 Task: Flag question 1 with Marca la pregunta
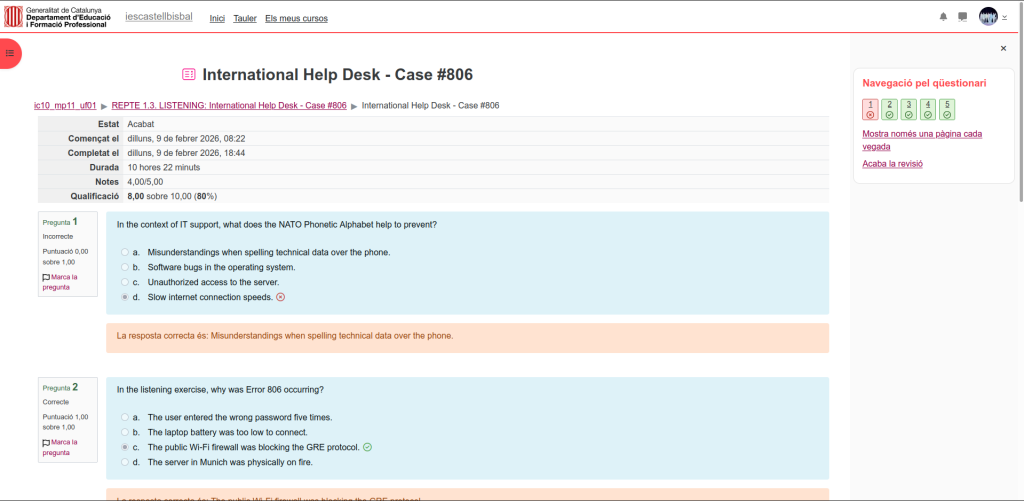pos(60,281)
